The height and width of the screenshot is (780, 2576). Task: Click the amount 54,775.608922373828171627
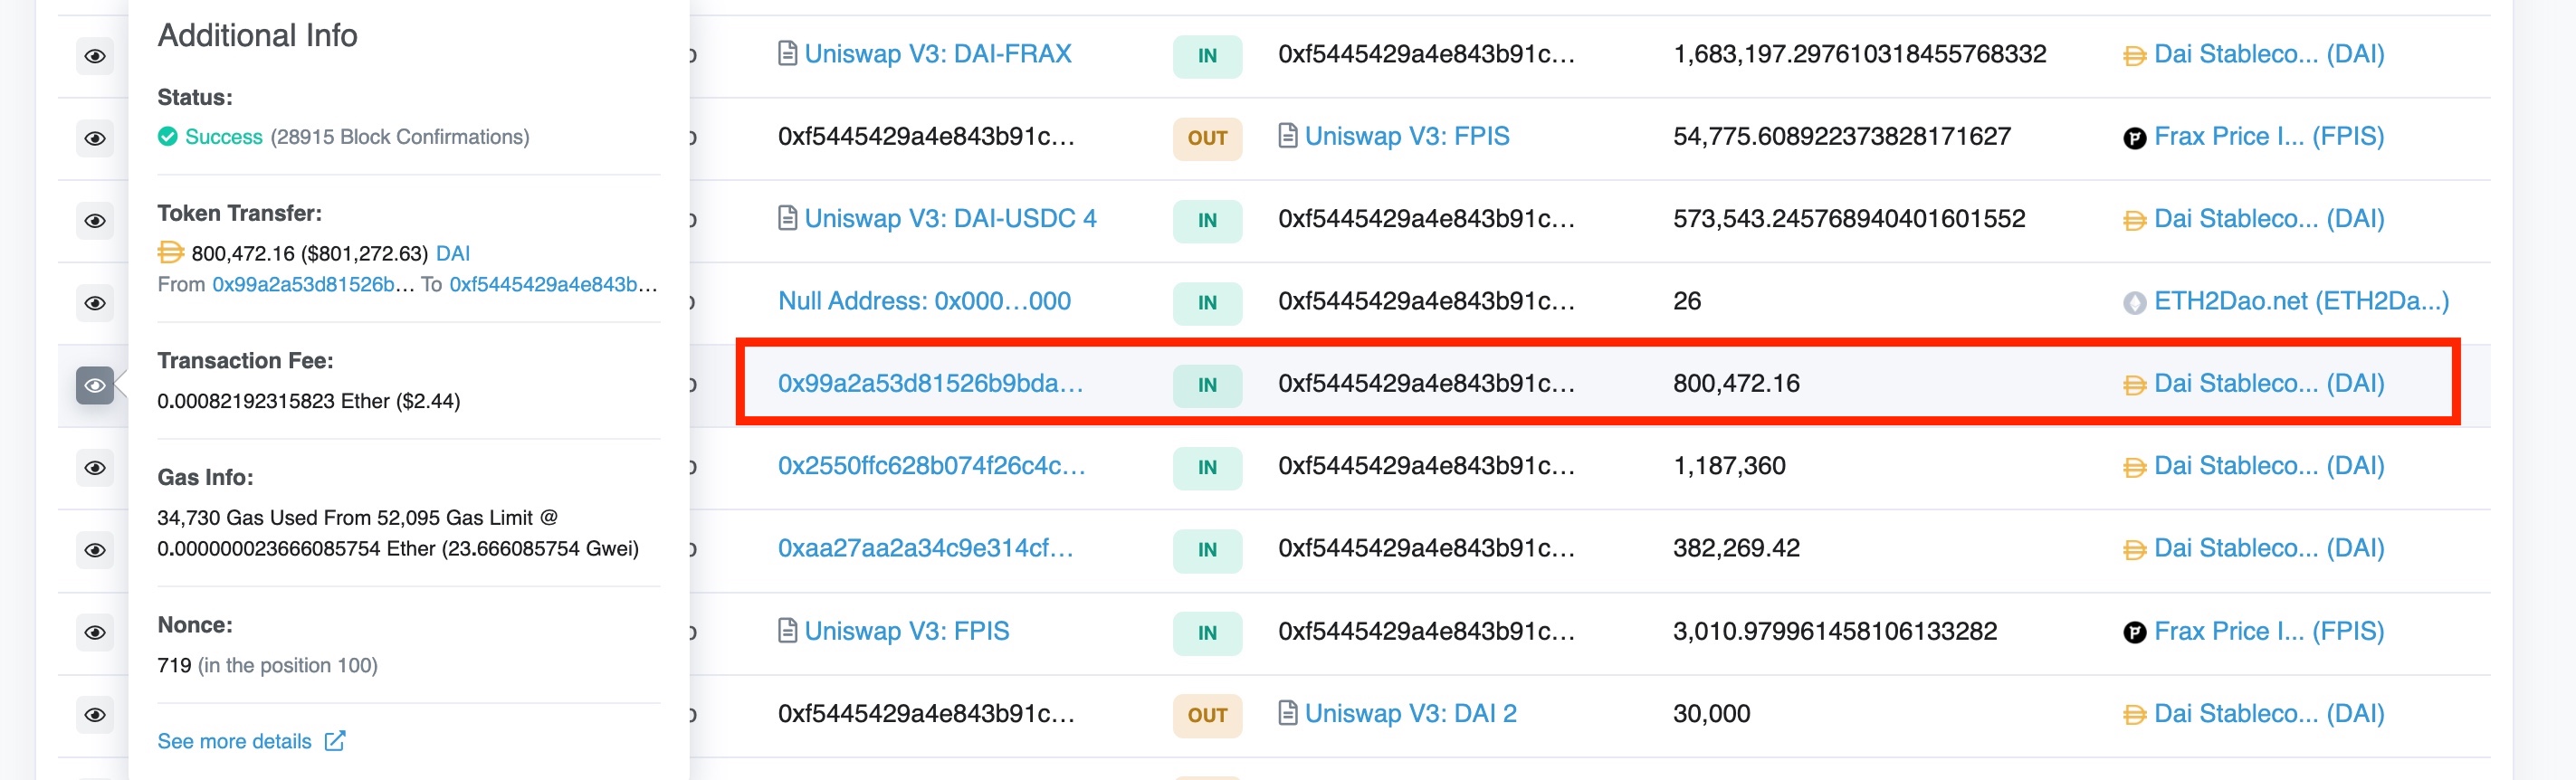1841,136
